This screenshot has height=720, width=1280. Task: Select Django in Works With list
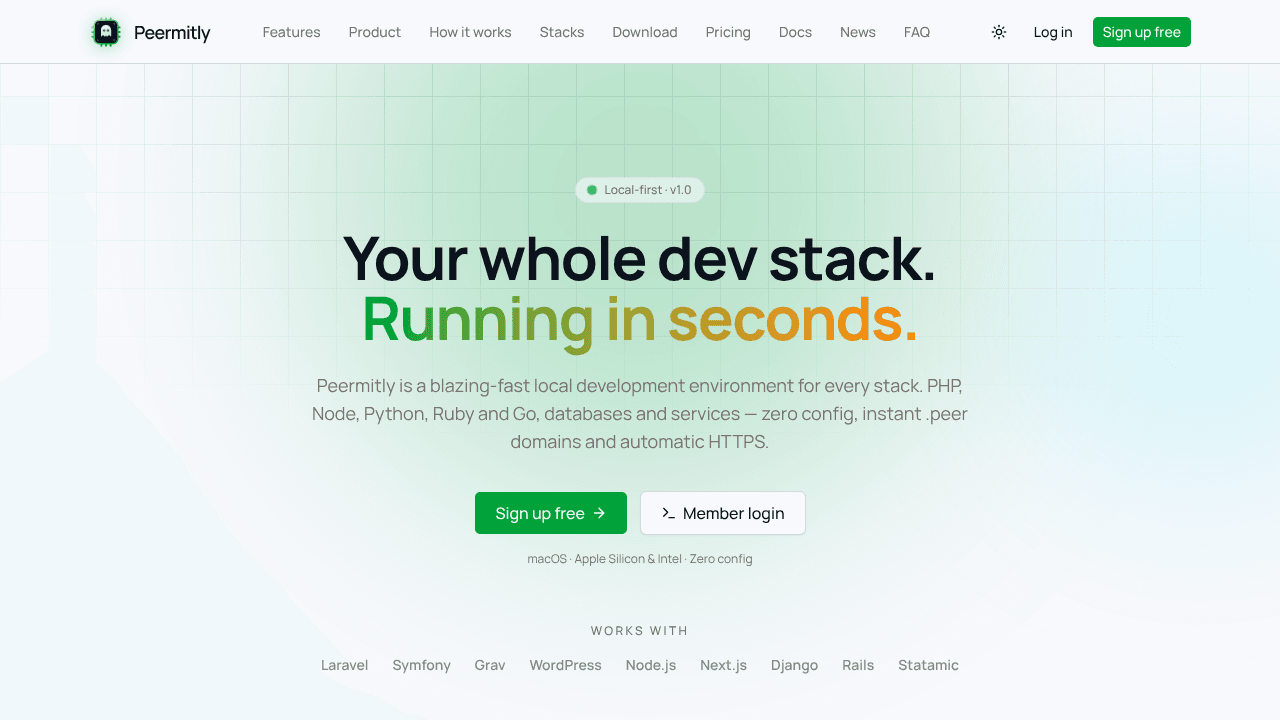795,665
